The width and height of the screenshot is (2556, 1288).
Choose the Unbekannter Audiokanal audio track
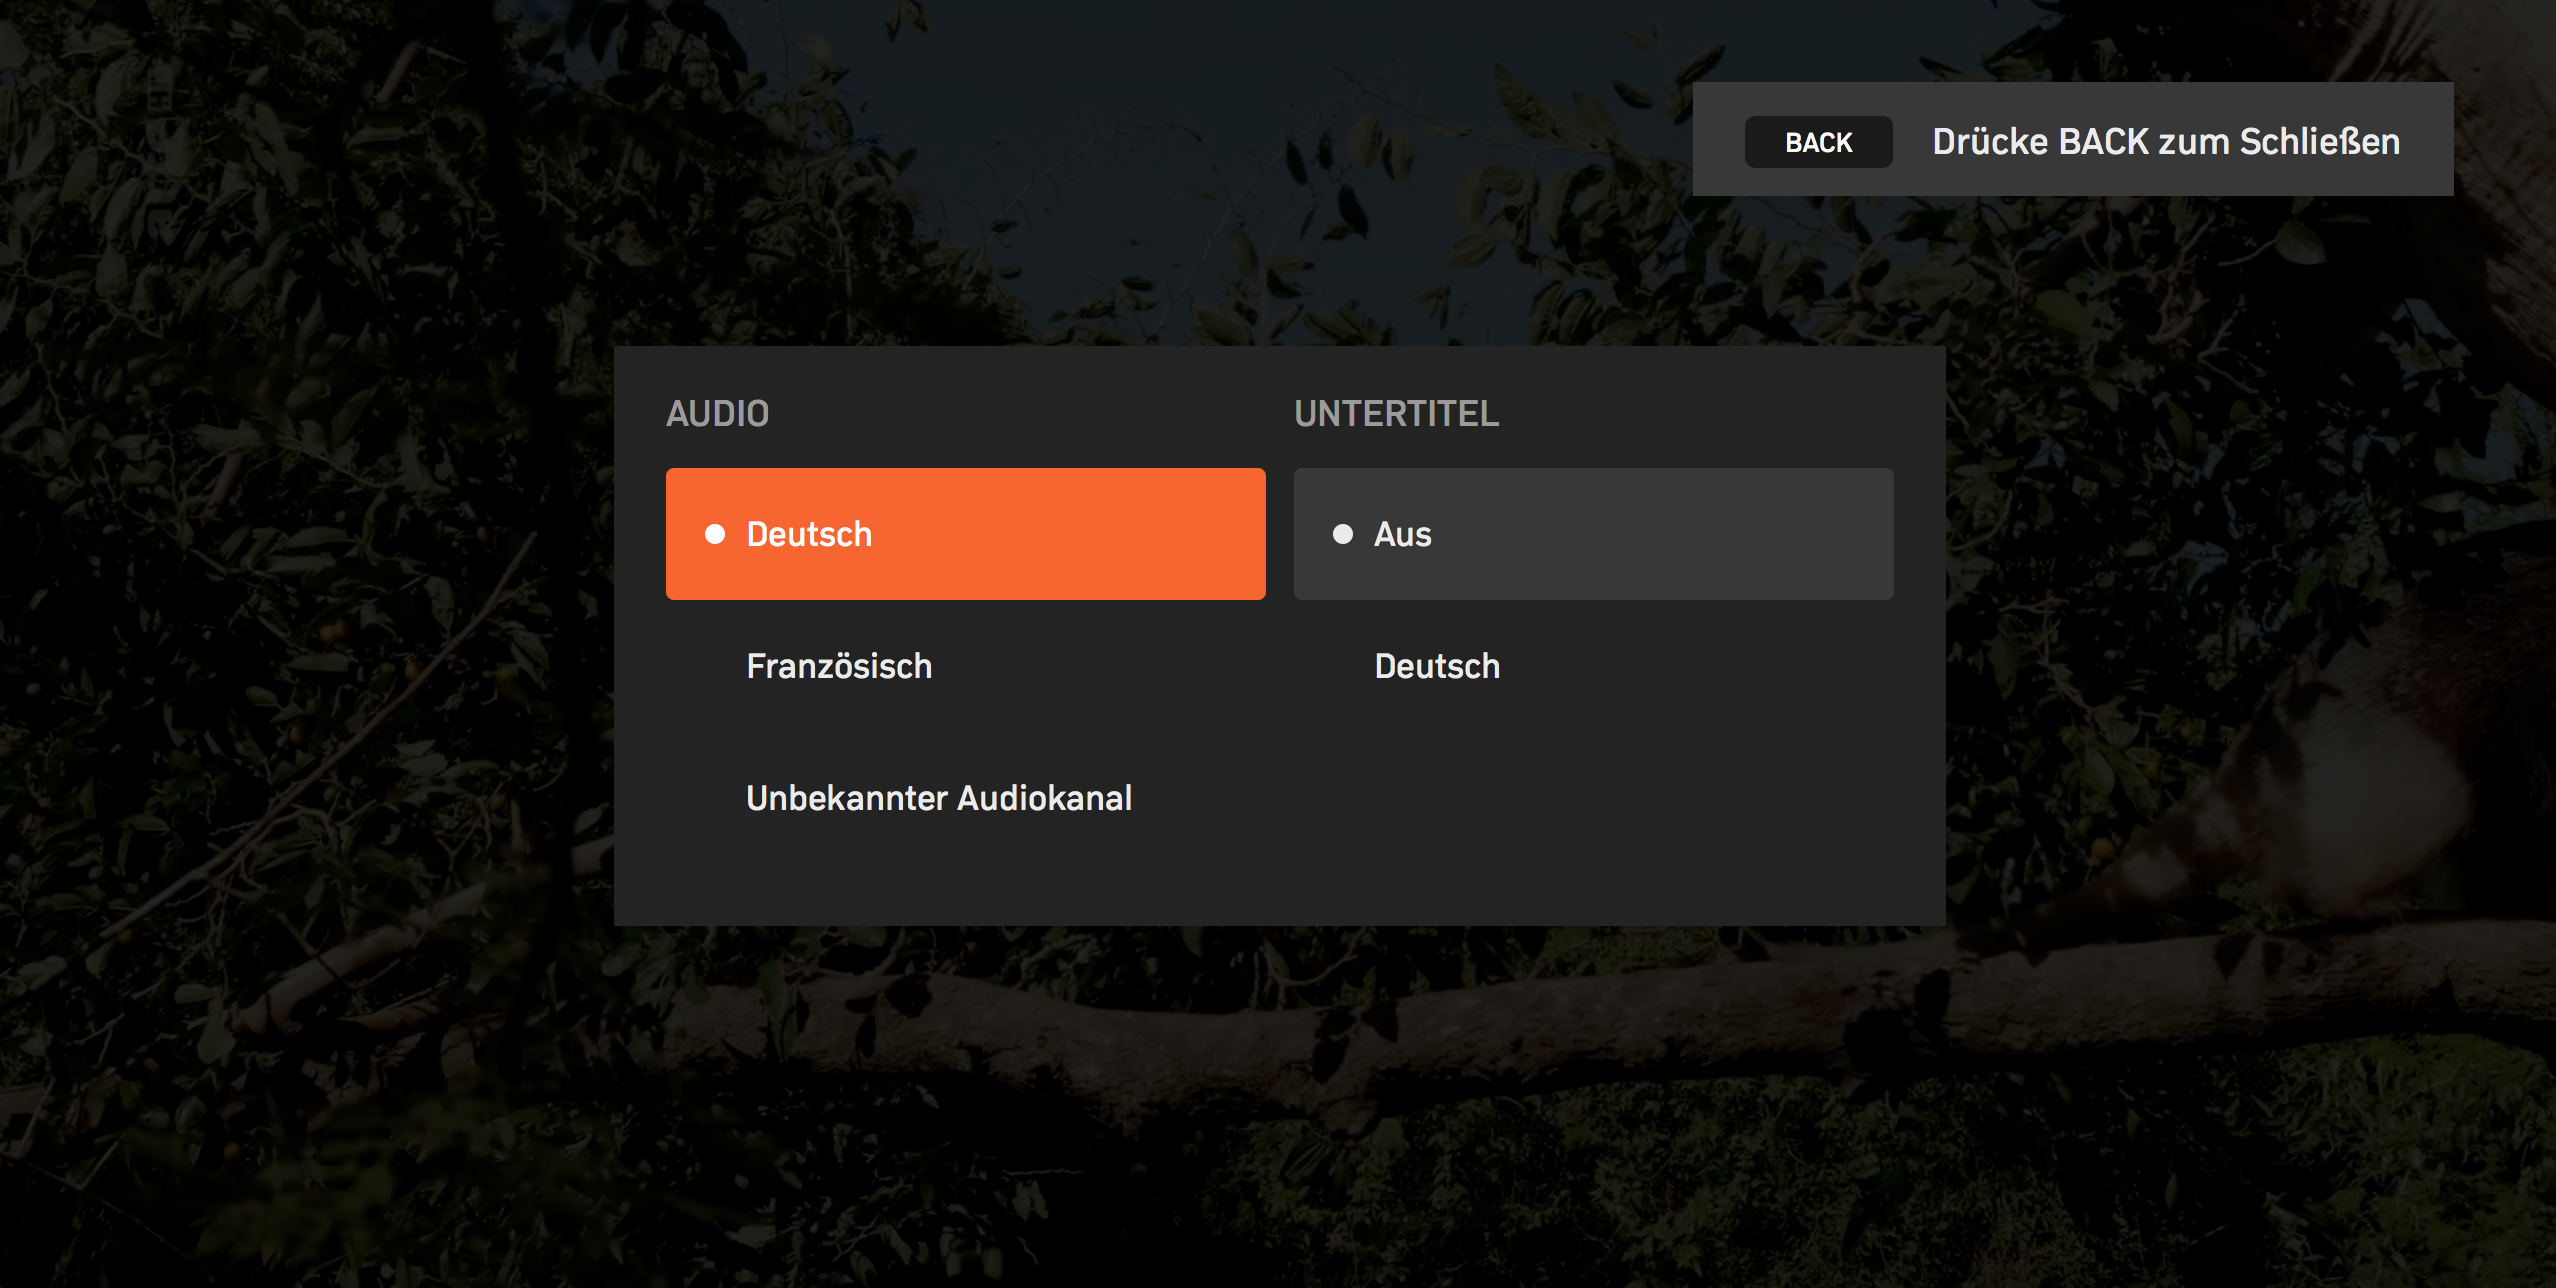(966, 798)
